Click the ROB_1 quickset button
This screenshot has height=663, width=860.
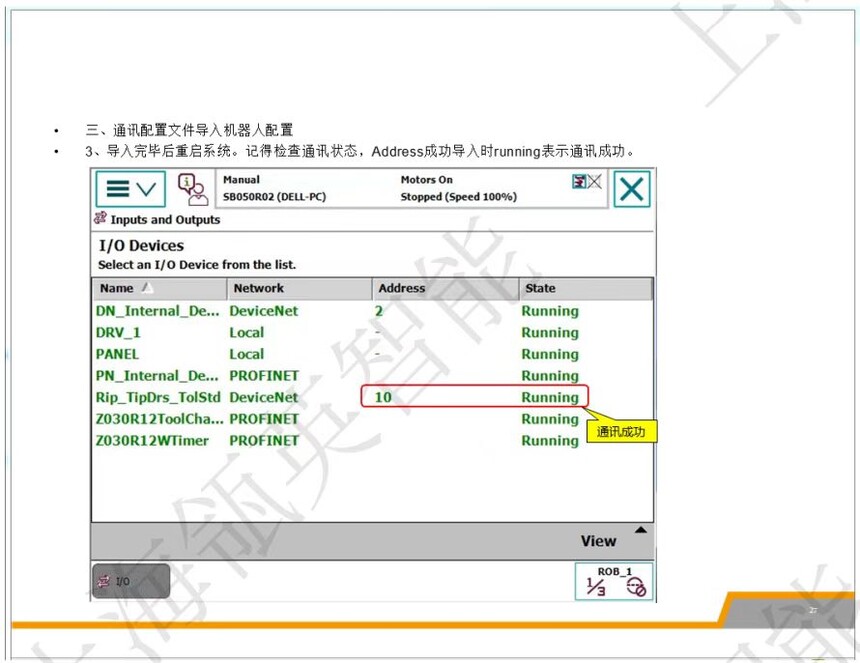coord(614,581)
